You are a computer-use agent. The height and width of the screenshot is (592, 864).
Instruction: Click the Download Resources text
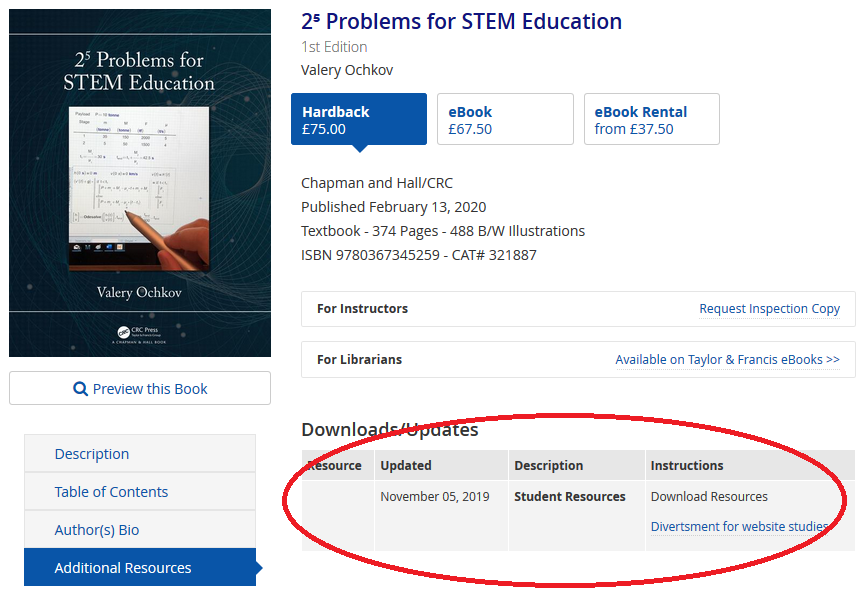tap(709, 497)
